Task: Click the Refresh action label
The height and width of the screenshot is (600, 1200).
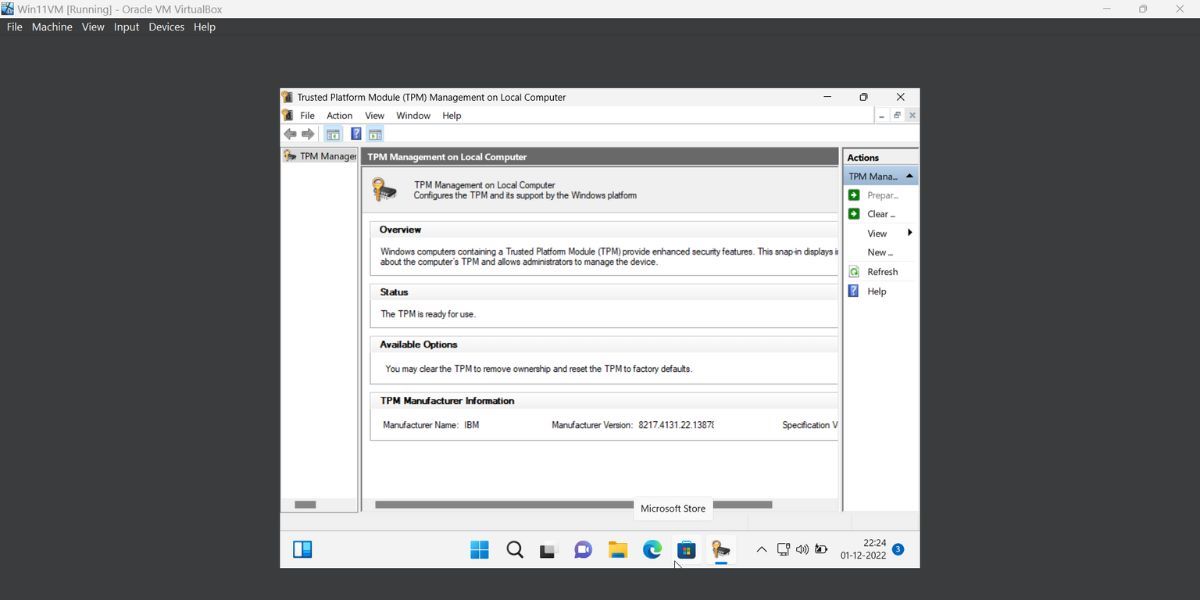Action: click(x=883, y=272)
